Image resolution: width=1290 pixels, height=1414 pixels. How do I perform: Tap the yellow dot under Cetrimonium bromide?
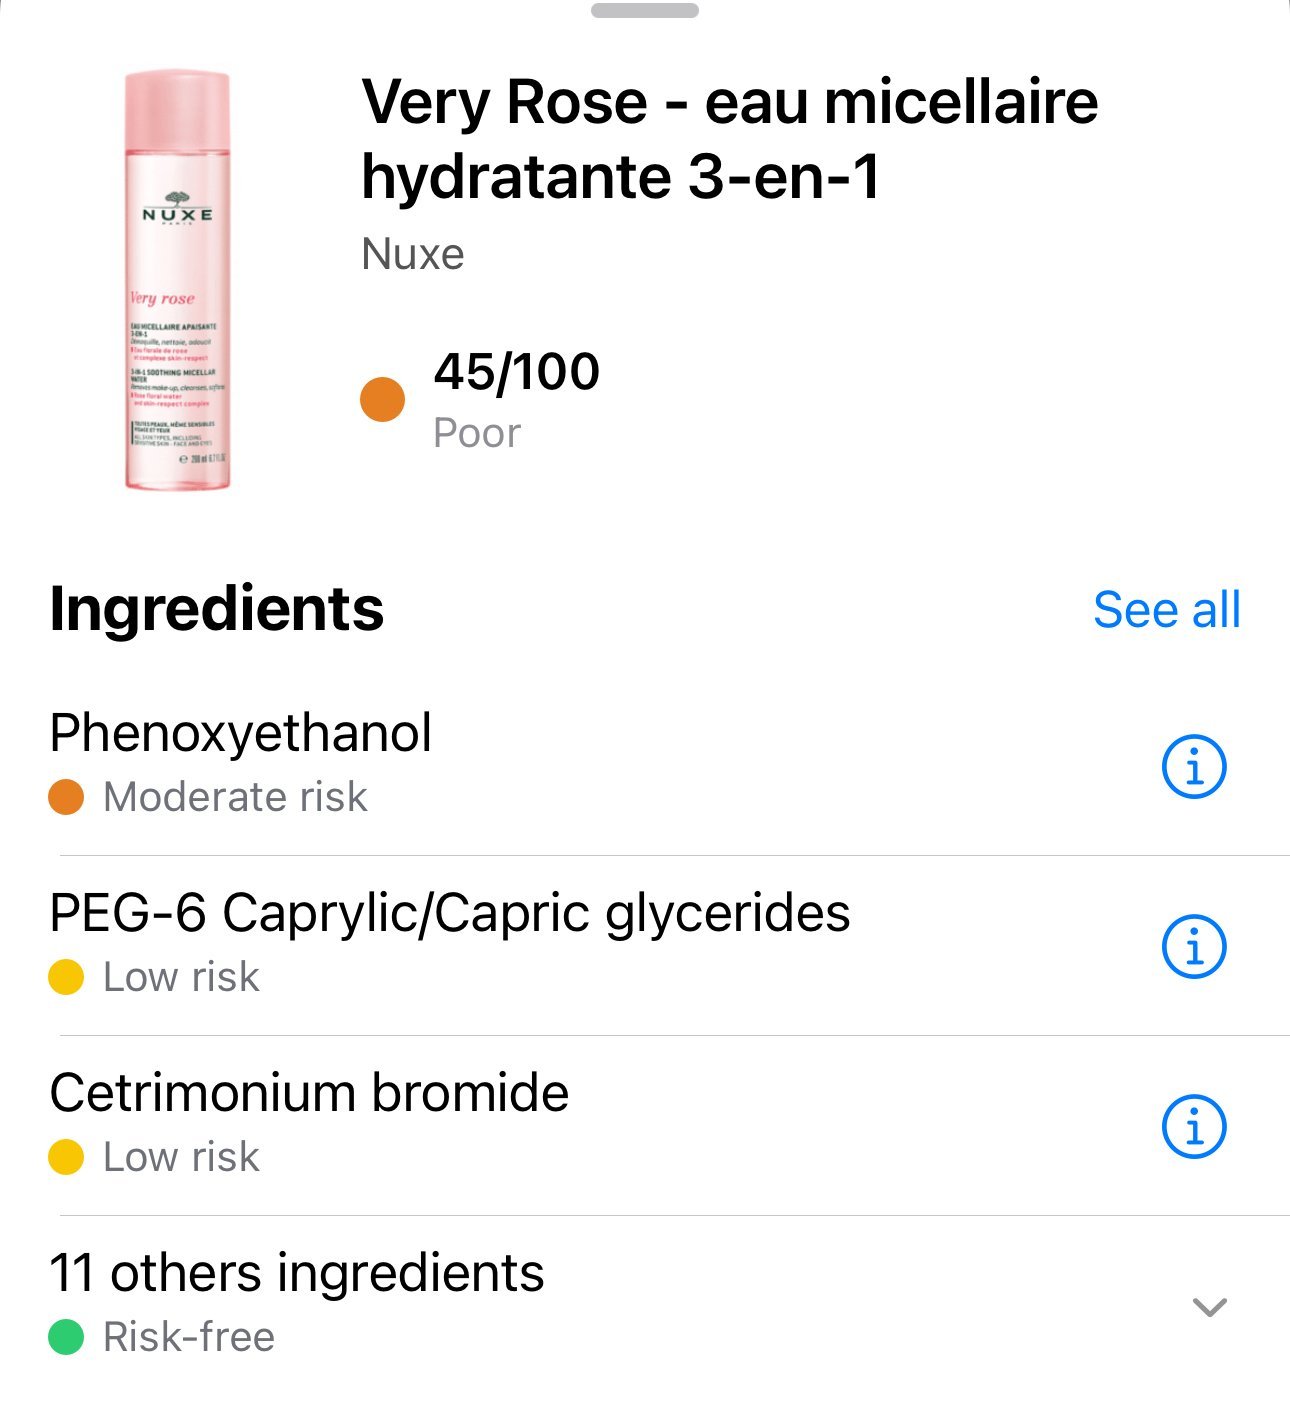[x=66, y=1157]
